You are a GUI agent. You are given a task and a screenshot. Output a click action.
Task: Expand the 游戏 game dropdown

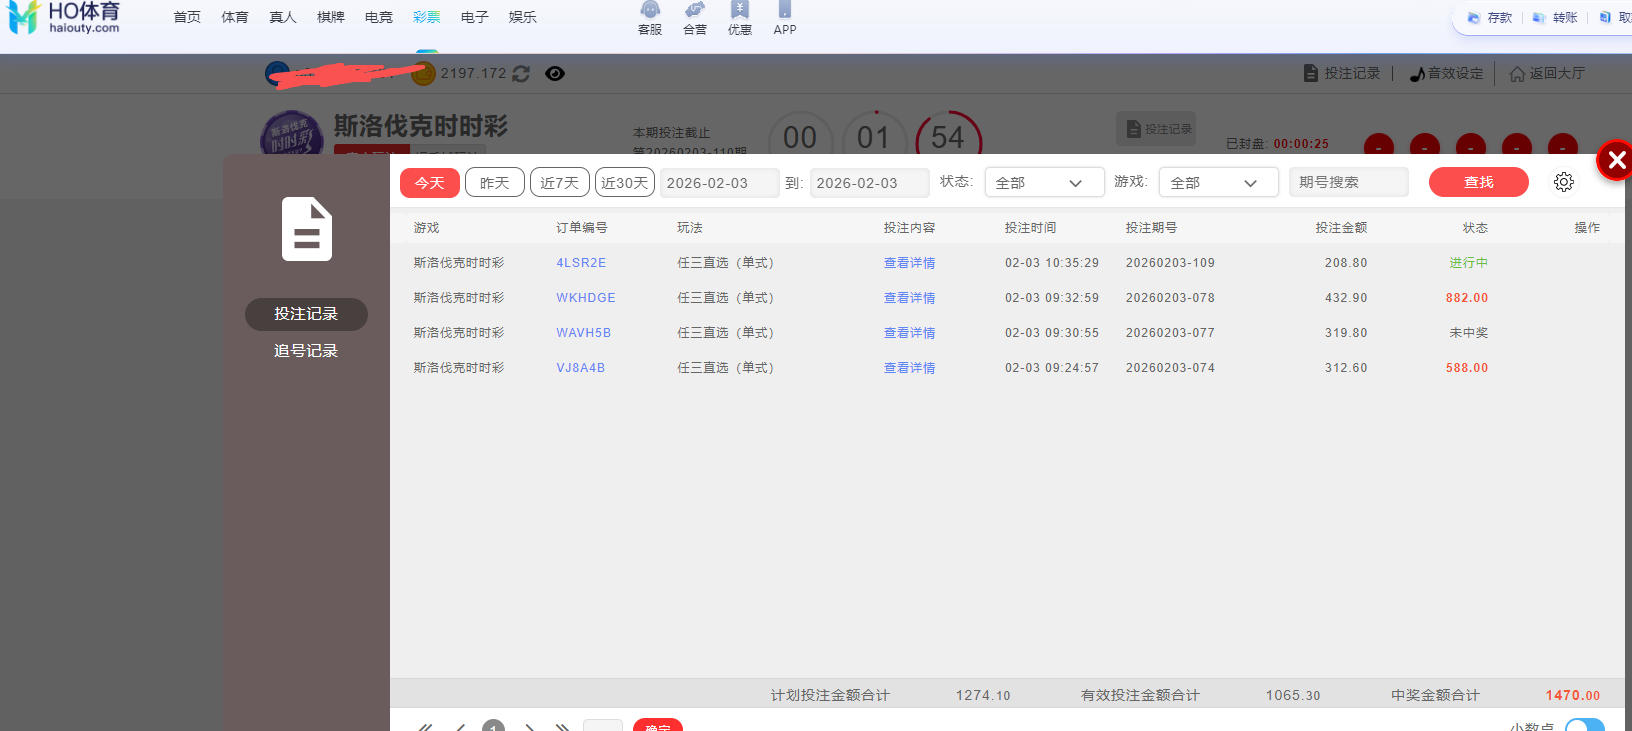1217,183
